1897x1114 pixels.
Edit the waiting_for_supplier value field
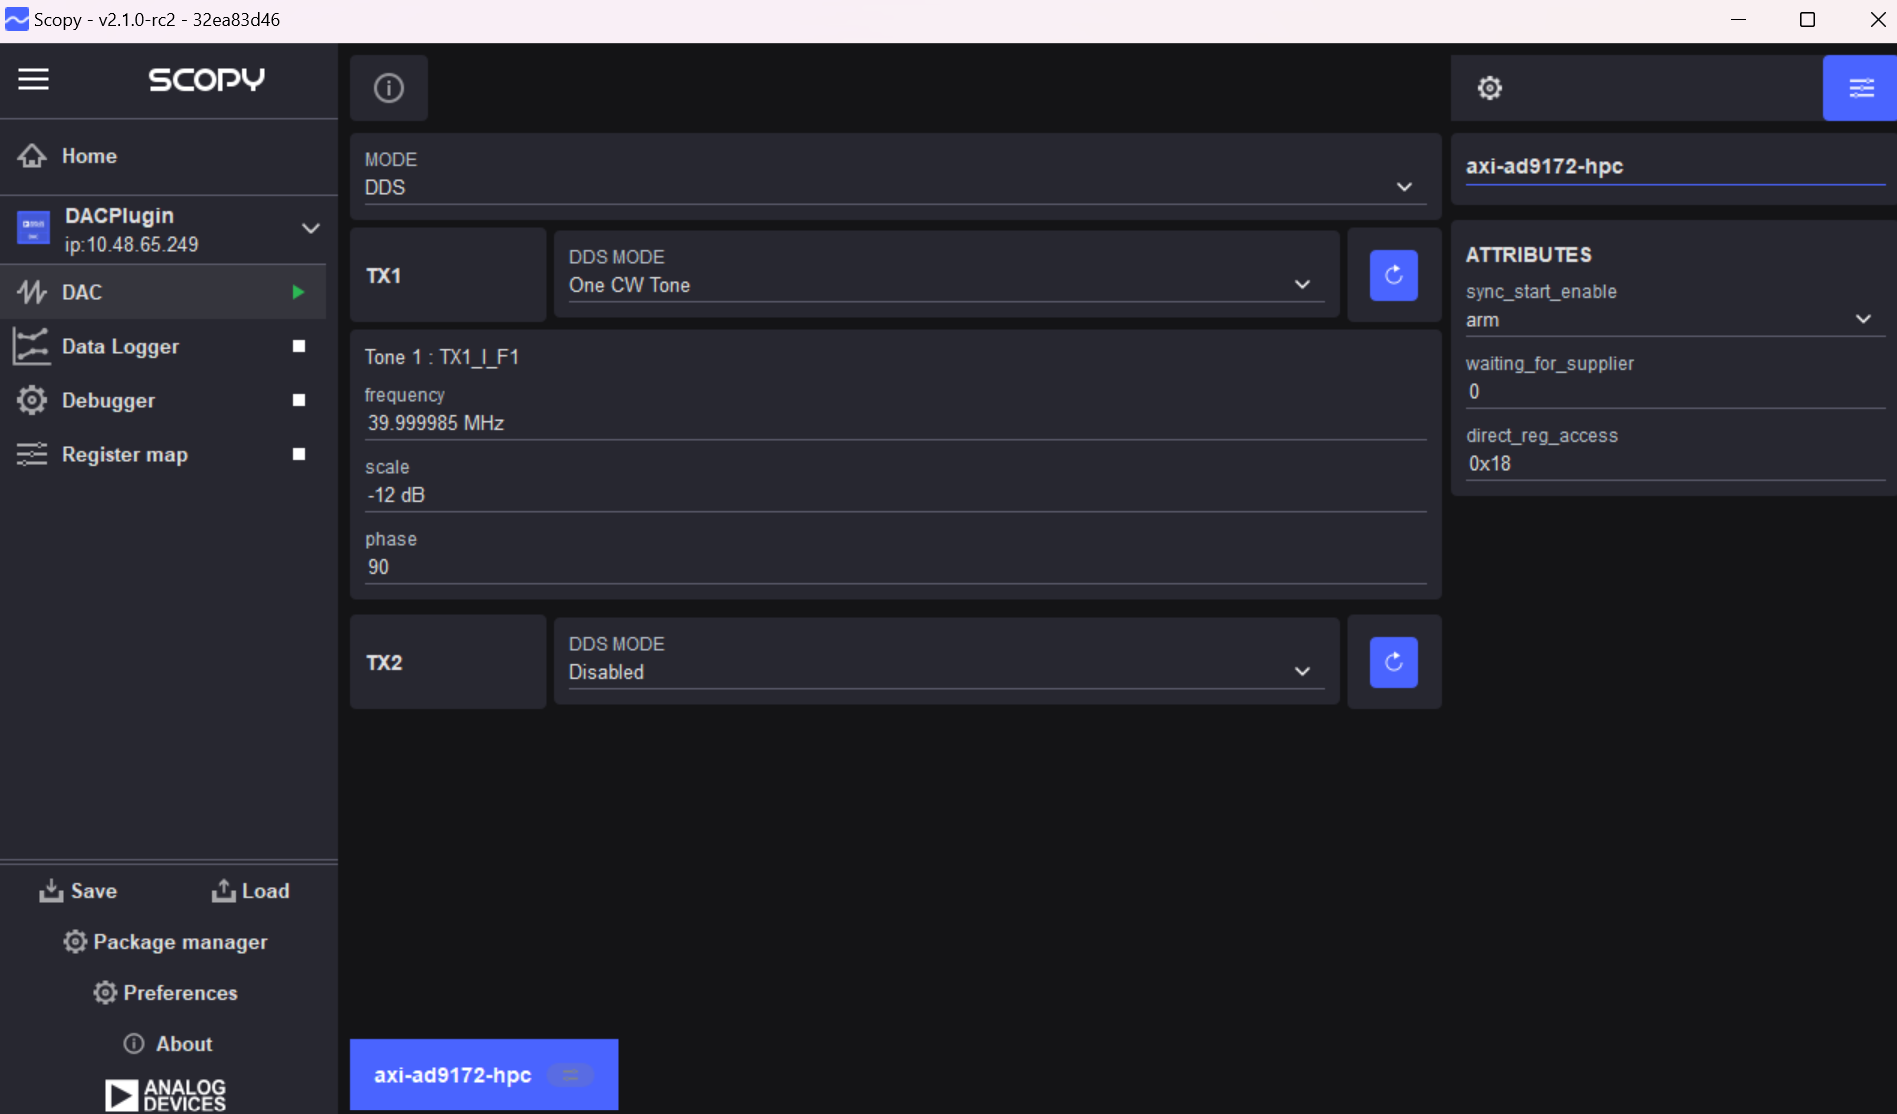click(x=1675, y=392)
